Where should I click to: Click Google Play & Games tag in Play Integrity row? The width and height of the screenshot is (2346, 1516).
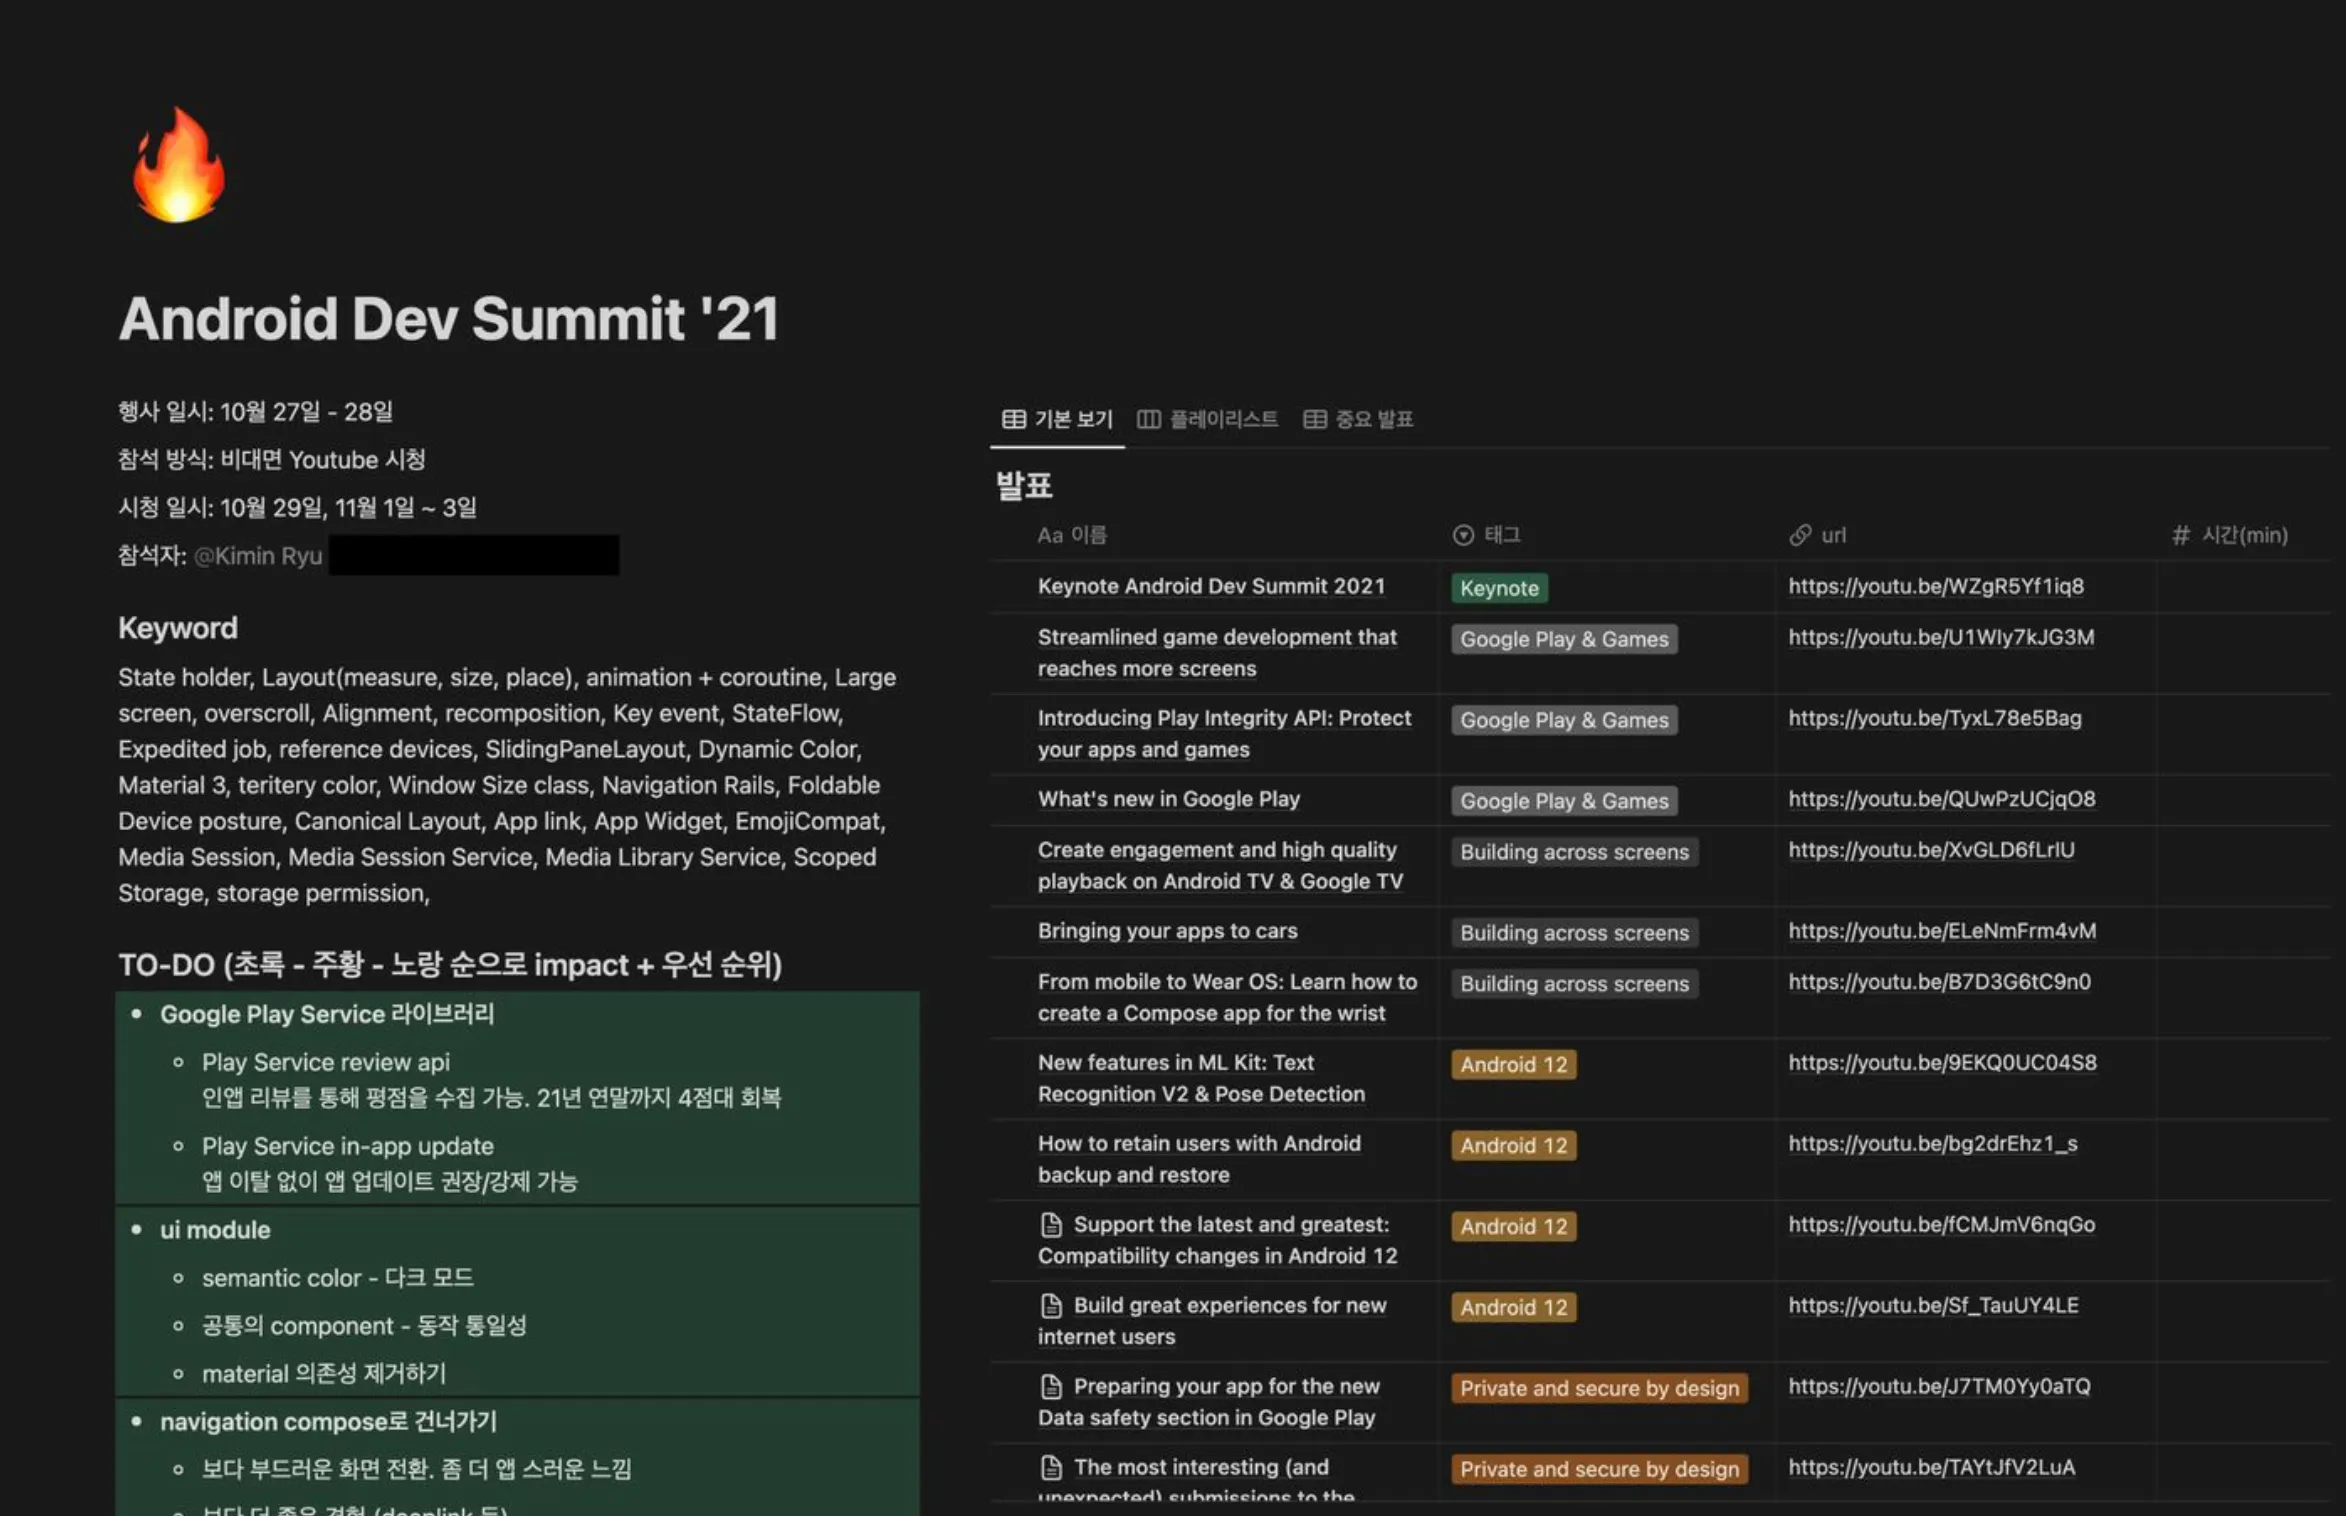pos(1564,721)
